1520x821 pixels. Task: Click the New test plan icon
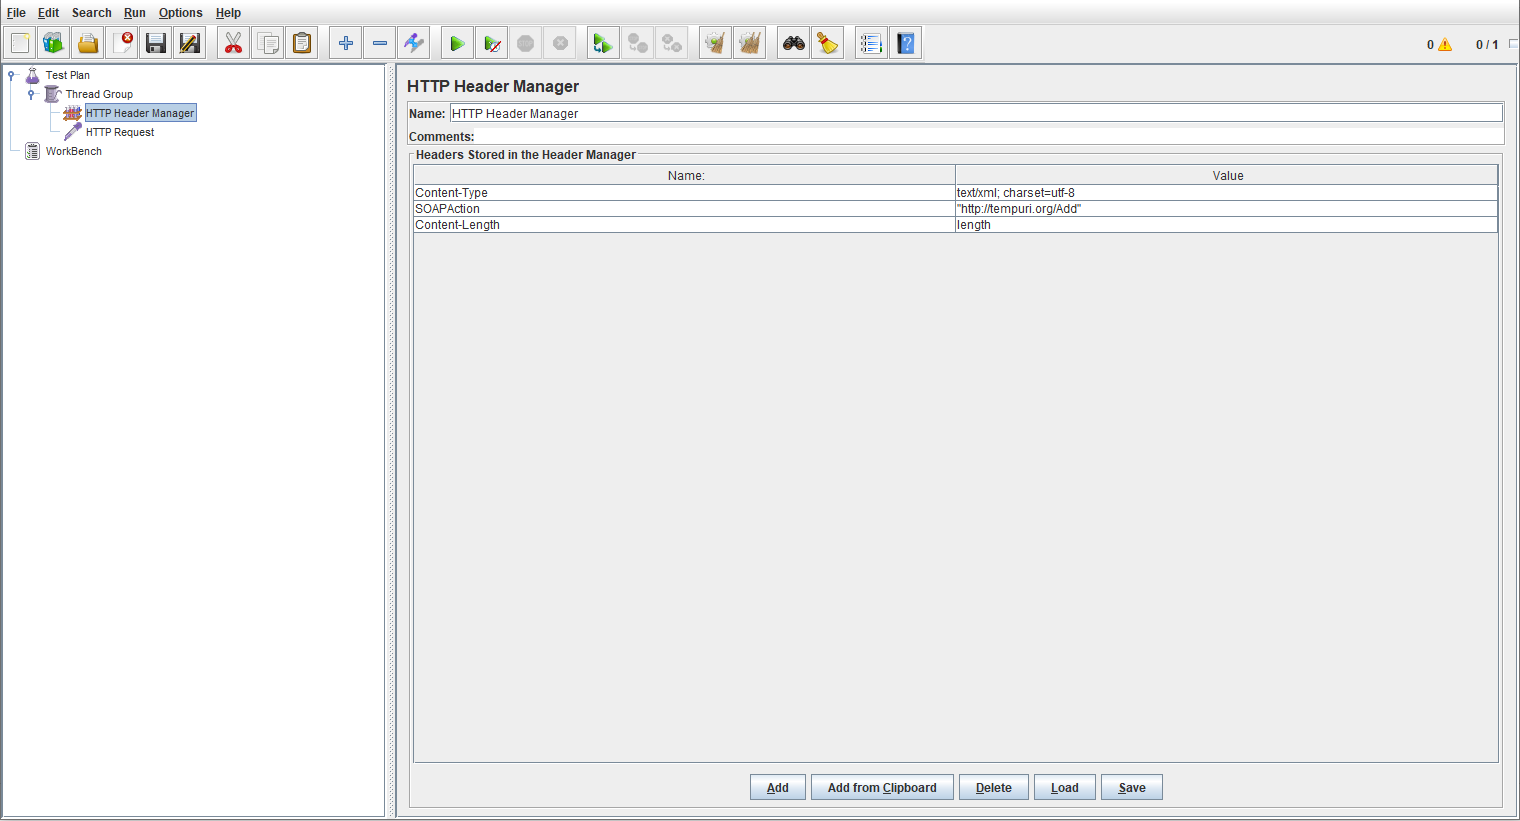pyautogui.click(x=20, y=43)
